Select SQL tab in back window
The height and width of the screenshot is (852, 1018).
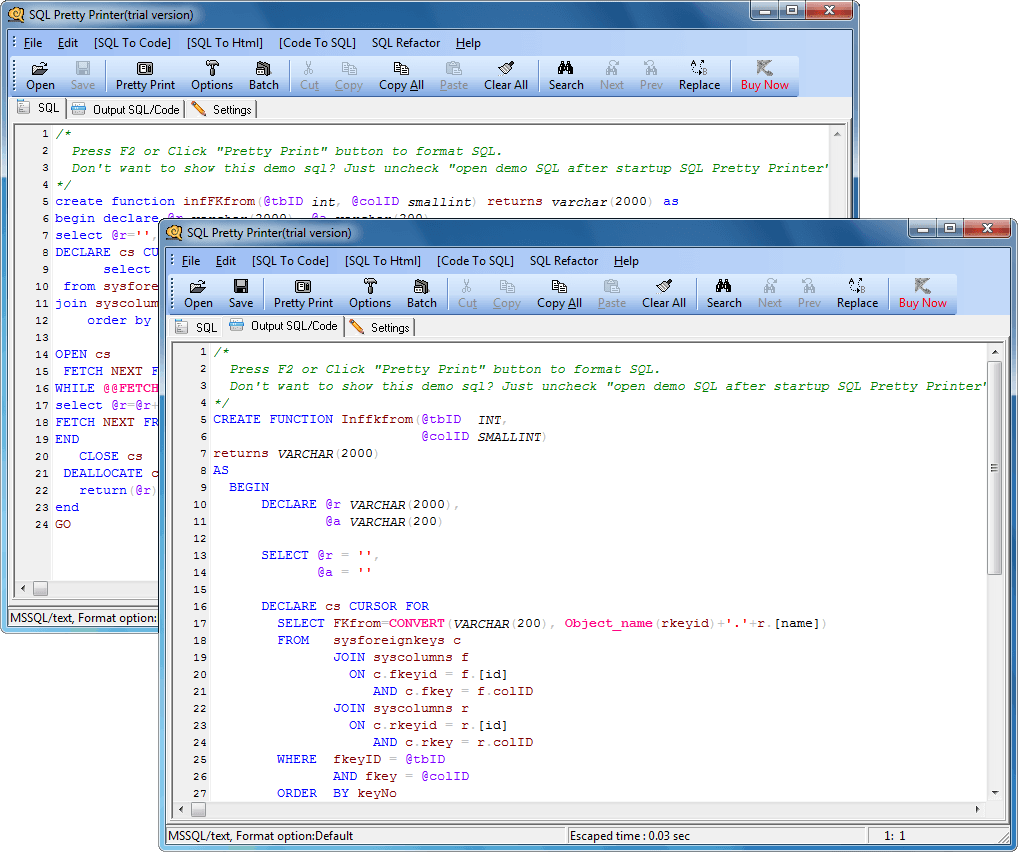tap(40, 108)
